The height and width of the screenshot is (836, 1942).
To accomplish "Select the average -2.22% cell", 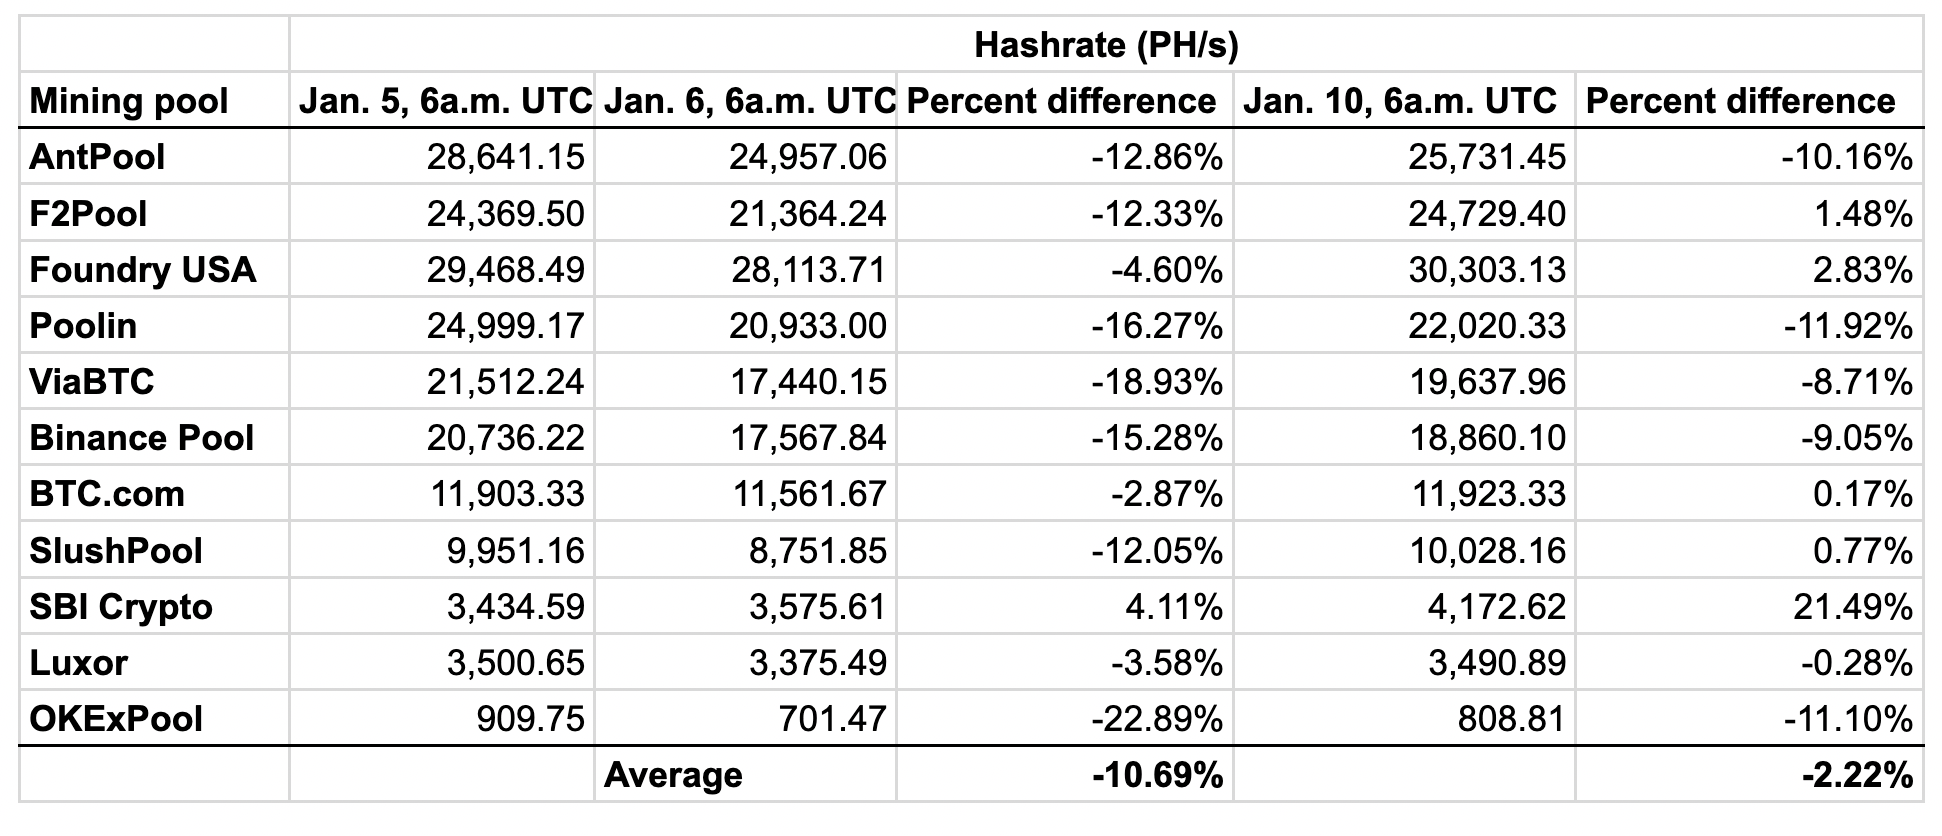I will coord(1749,775).
